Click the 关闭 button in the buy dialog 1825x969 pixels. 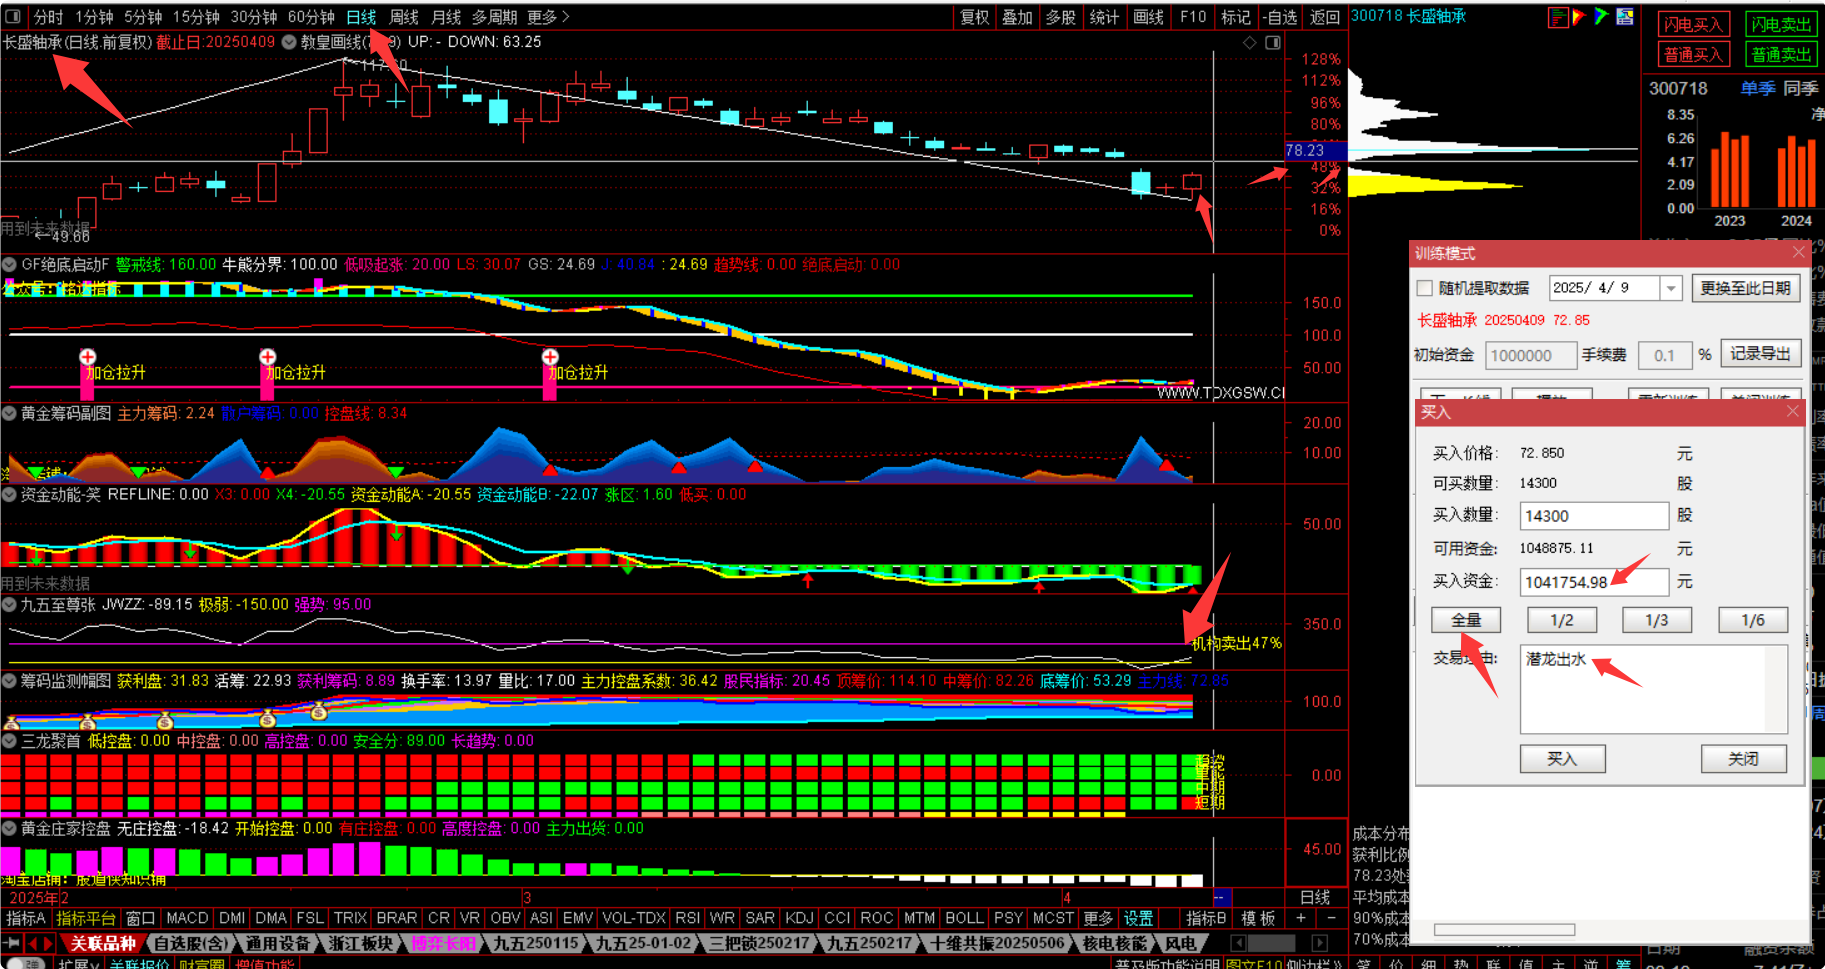pyautogui.click(x=1743, y=759)
